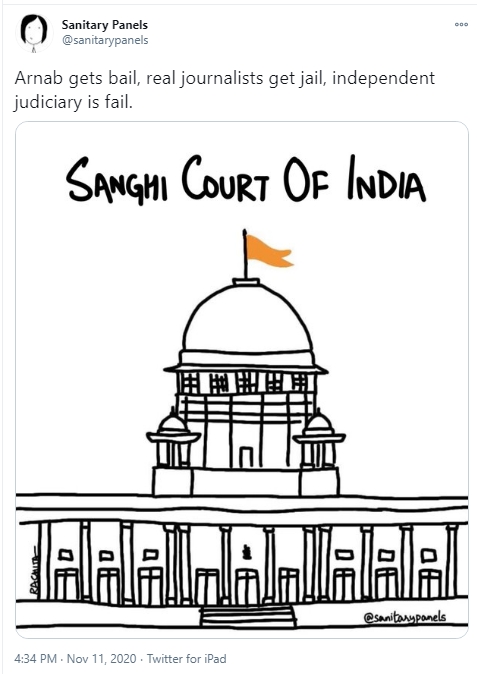The height and width of the screenshot is (674, 477).
Task: Click the orange flag in the cartoon
Action: click(x=269, y=251)
